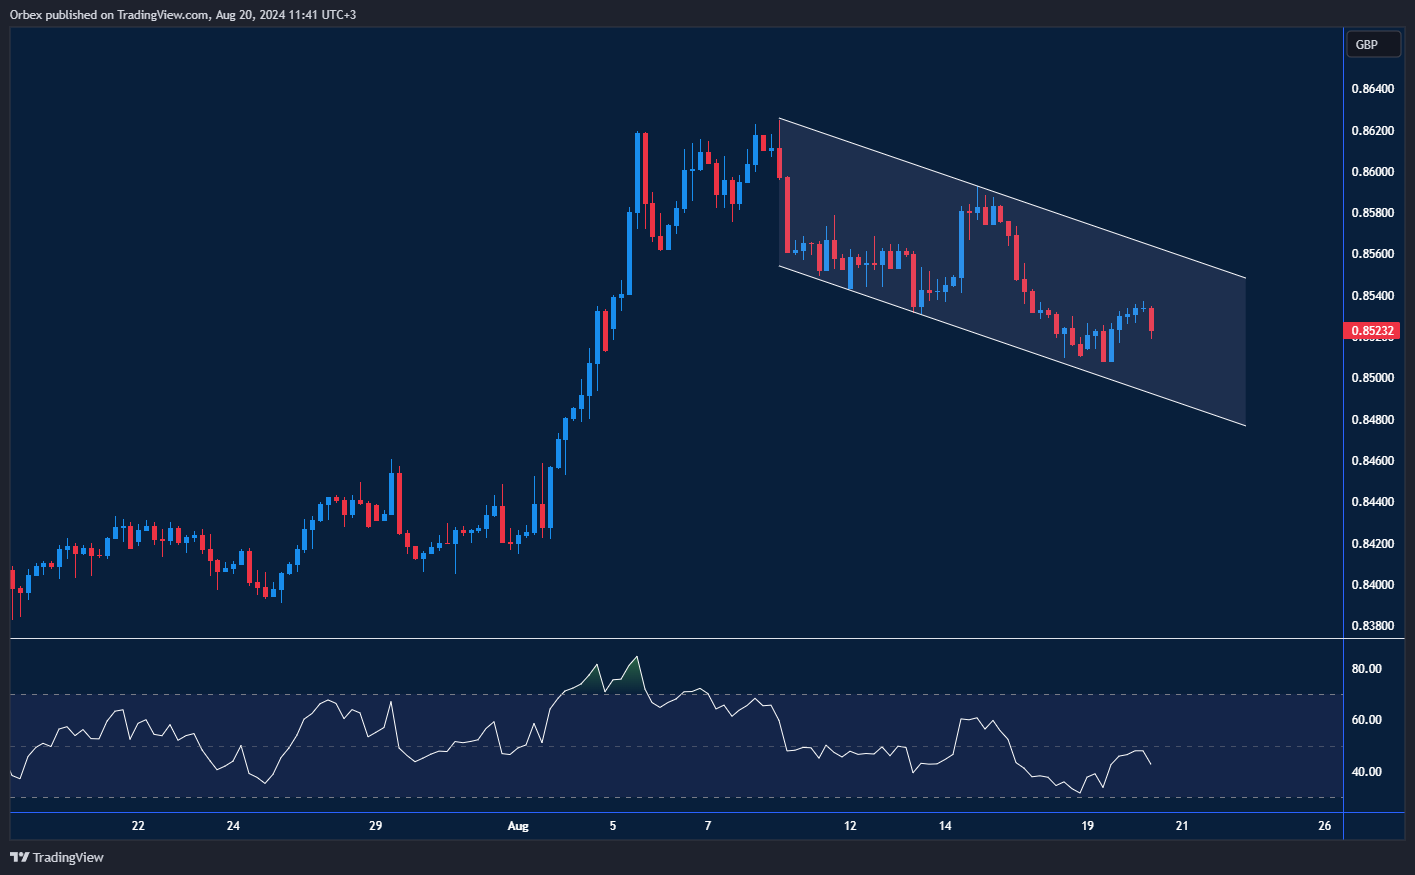Image resolution: width=1415 pixels, height=875 pixels.
Task: Select the 0.86200 price scale label
Action: [x=1372, y=131]
